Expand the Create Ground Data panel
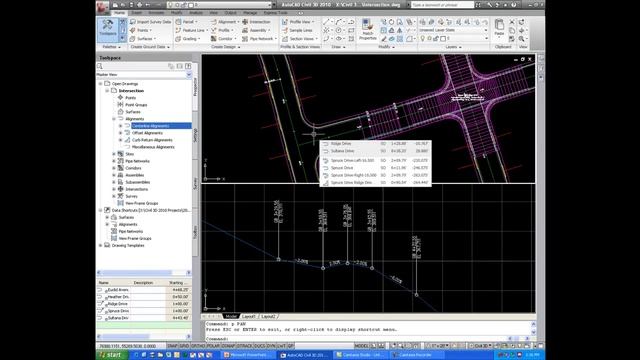 [x=150, y=47]
